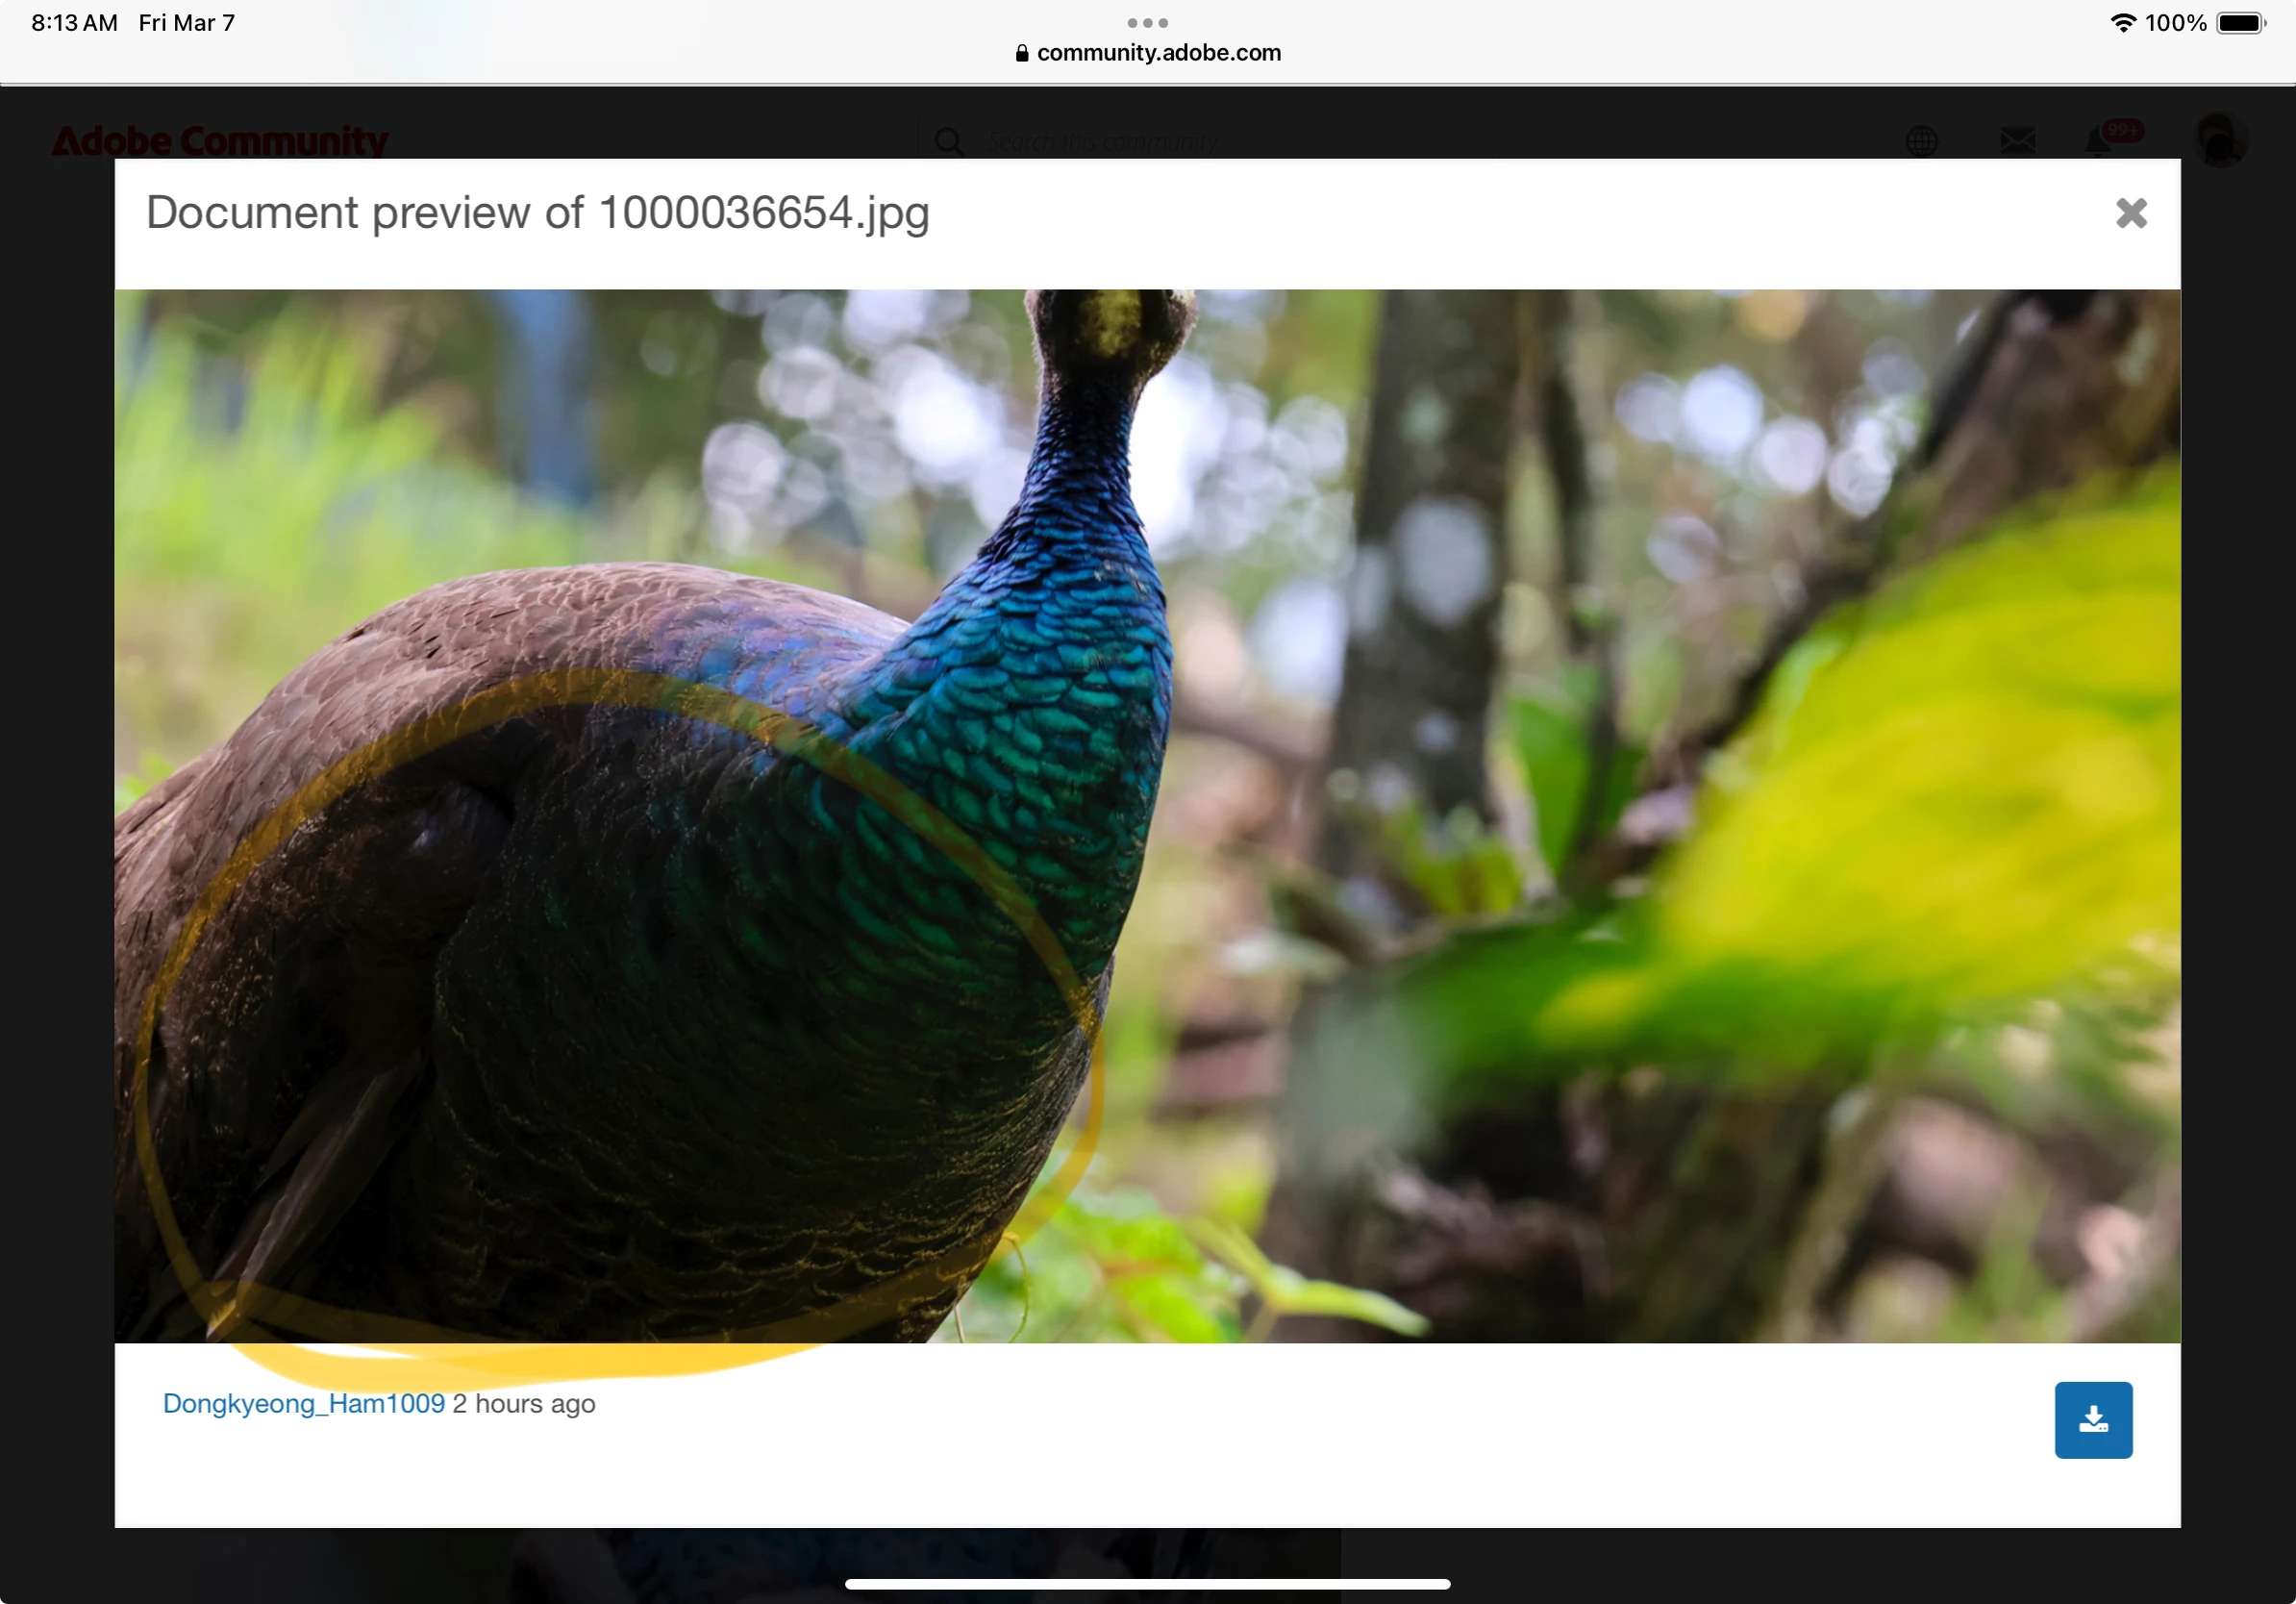Tap the peacock image preview
This screenshot has width=2296, height=1604.
pyautogui.click(x=1146, y=815)
